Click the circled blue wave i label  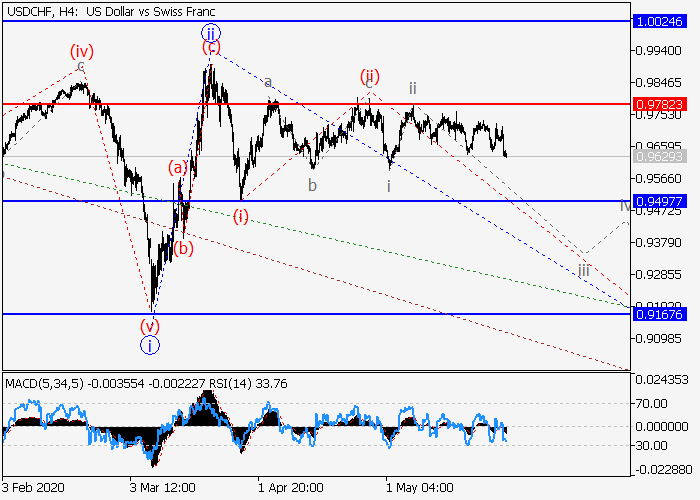pos(149,345)
